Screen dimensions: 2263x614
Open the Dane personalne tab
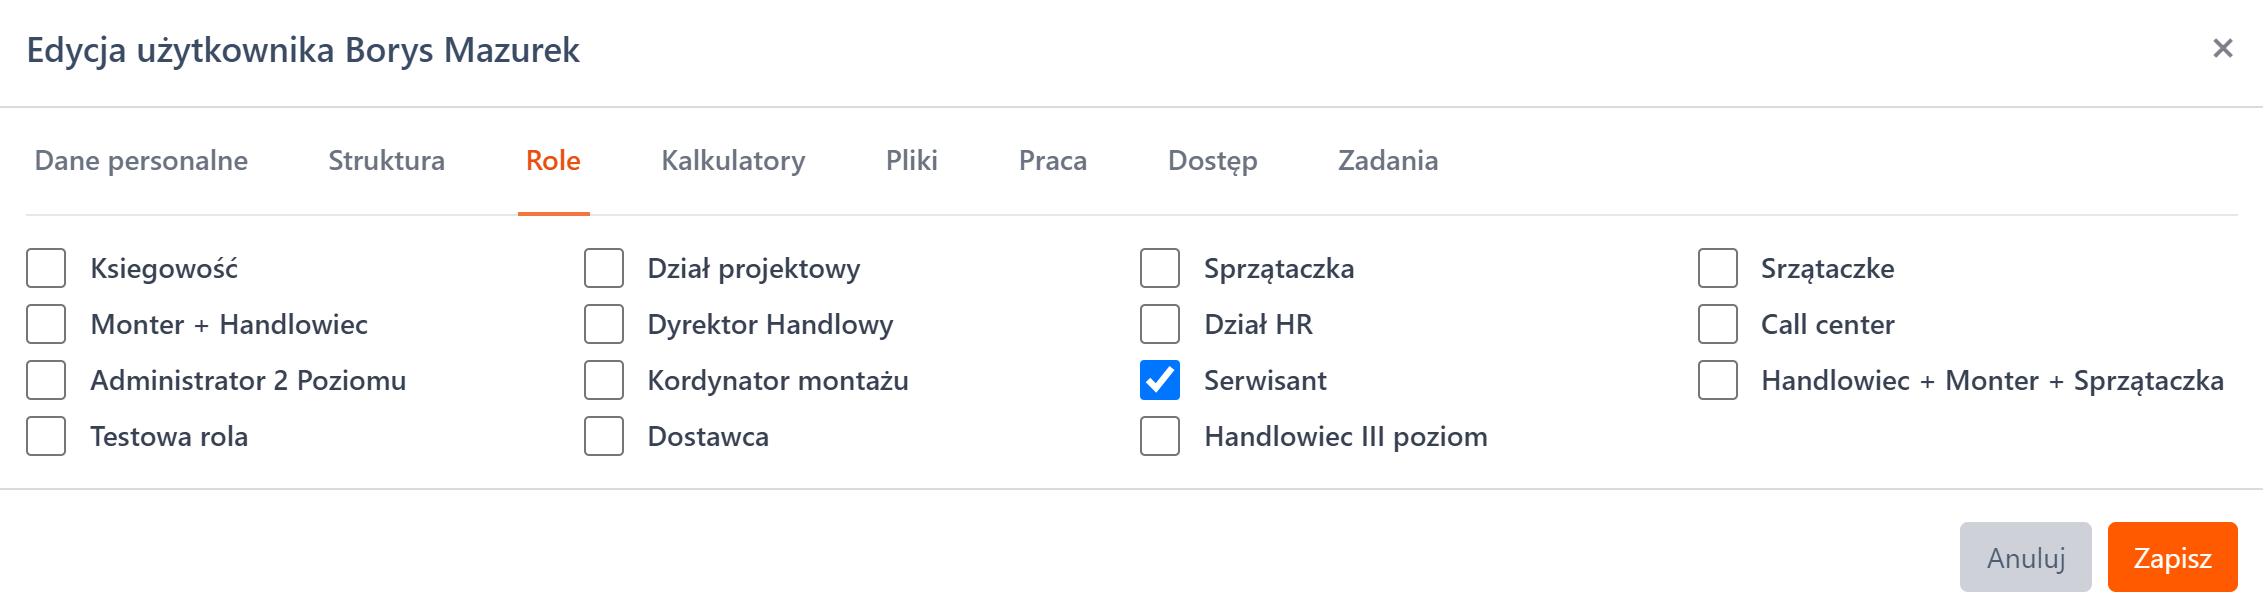pyautogui.click(x=141, y=161)
